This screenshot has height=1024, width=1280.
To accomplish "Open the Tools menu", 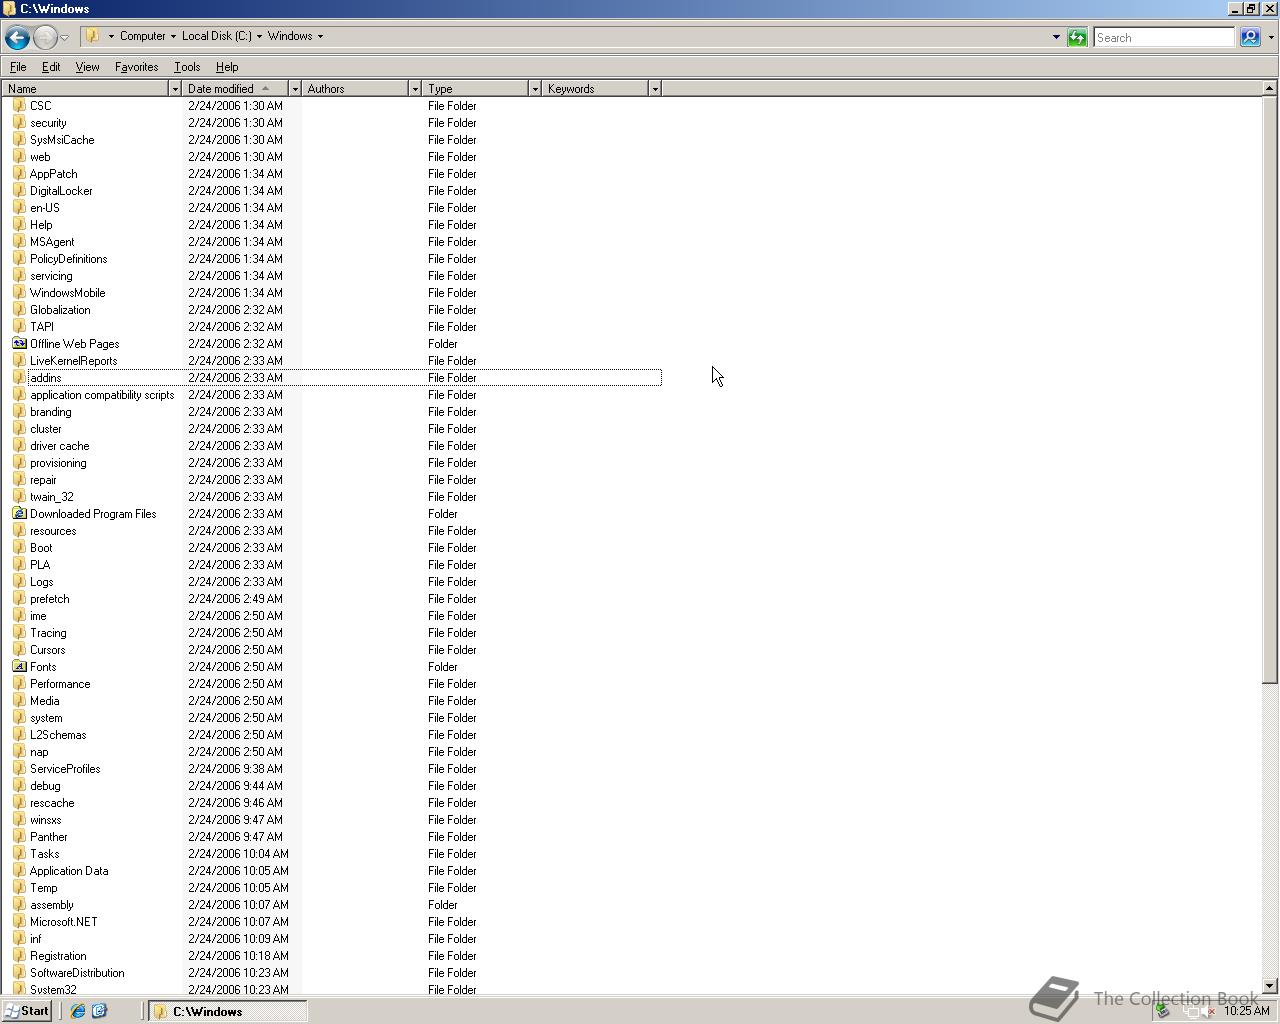I will (x=187, y=67).
